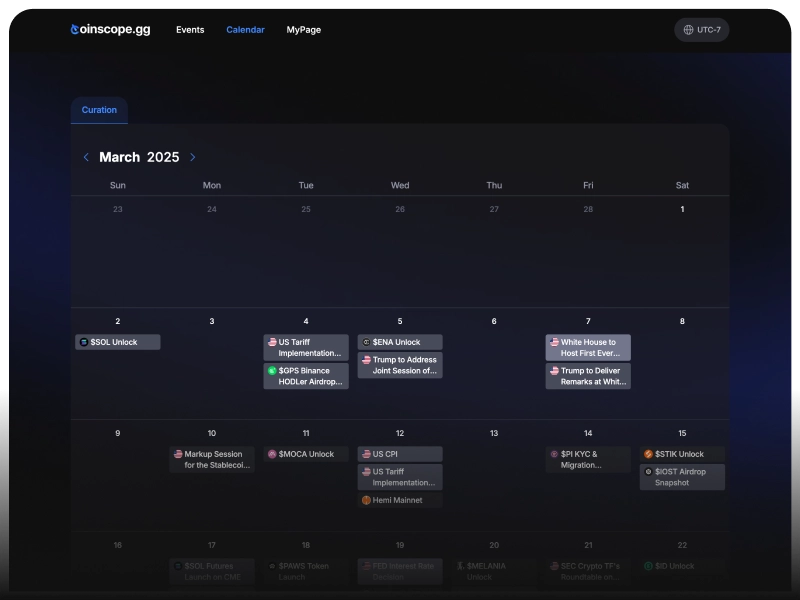Click flag icon on White House event
The image size is (800, 600).
(x=554, y=342)
